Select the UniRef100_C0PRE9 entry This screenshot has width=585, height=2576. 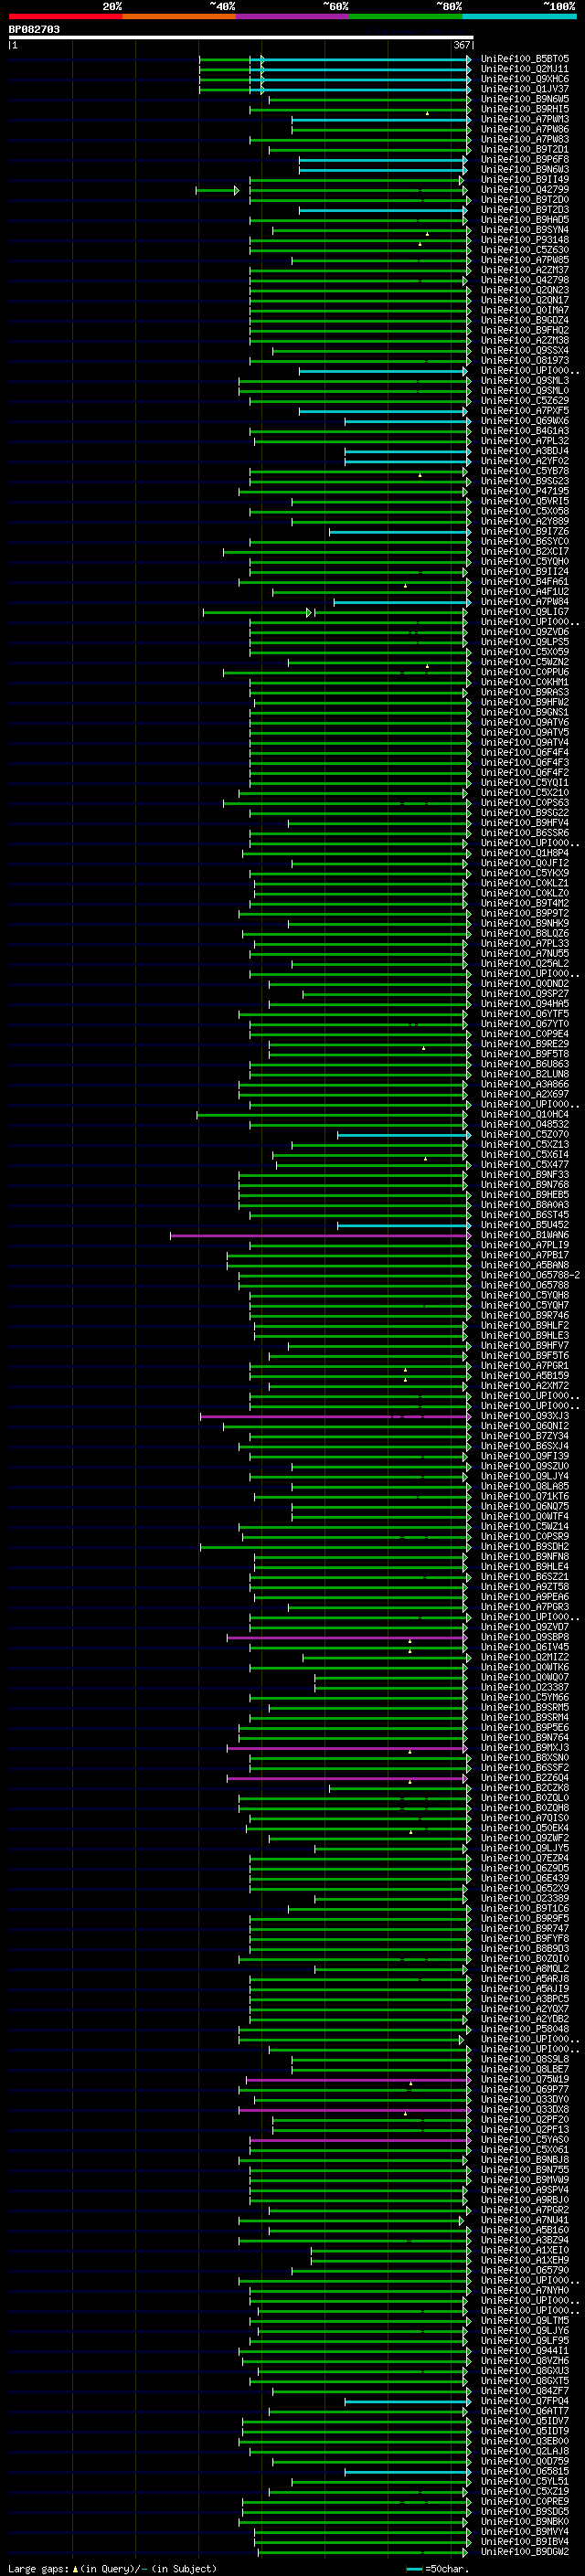(x=525, y=2501)
